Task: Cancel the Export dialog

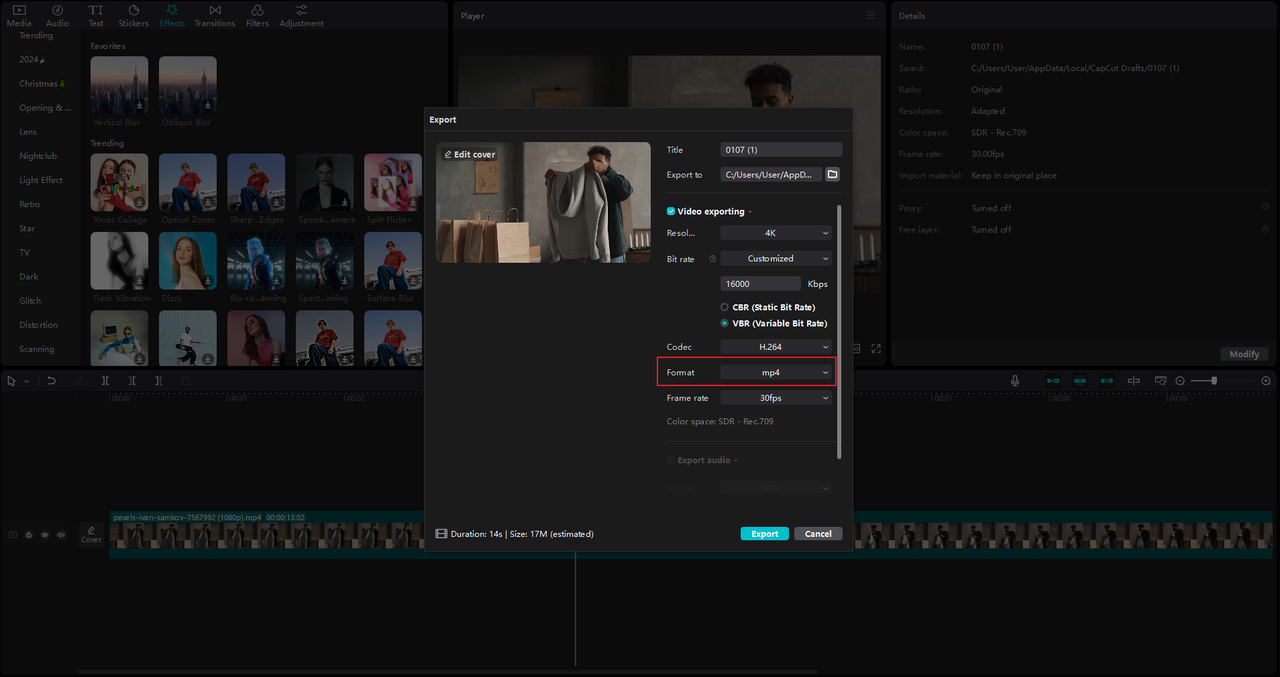Action: pyautogui.click(x=818, y=534)
